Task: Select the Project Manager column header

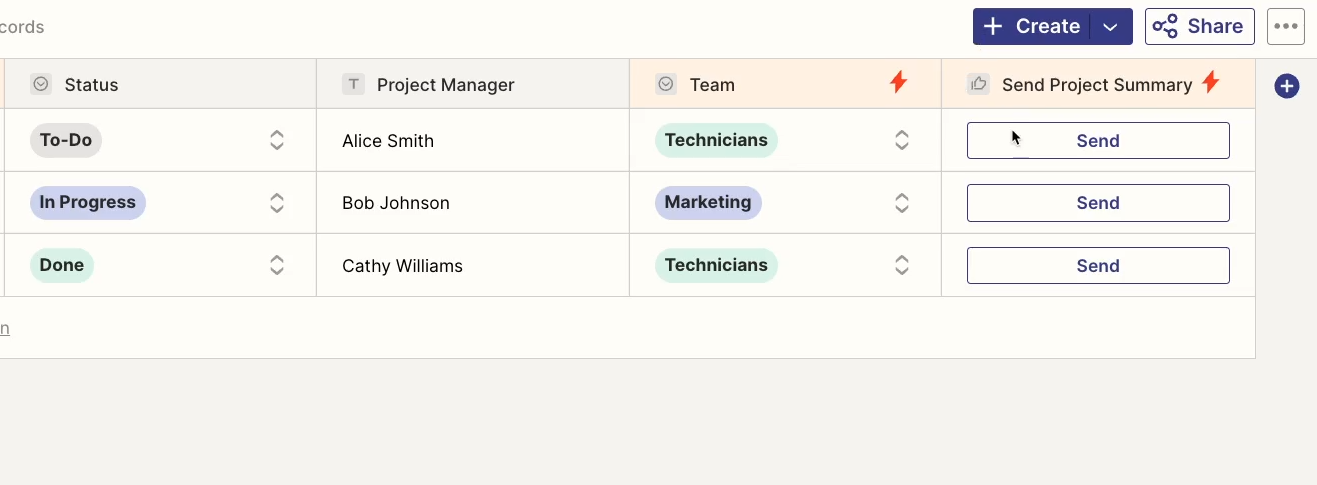Action: 473,84
